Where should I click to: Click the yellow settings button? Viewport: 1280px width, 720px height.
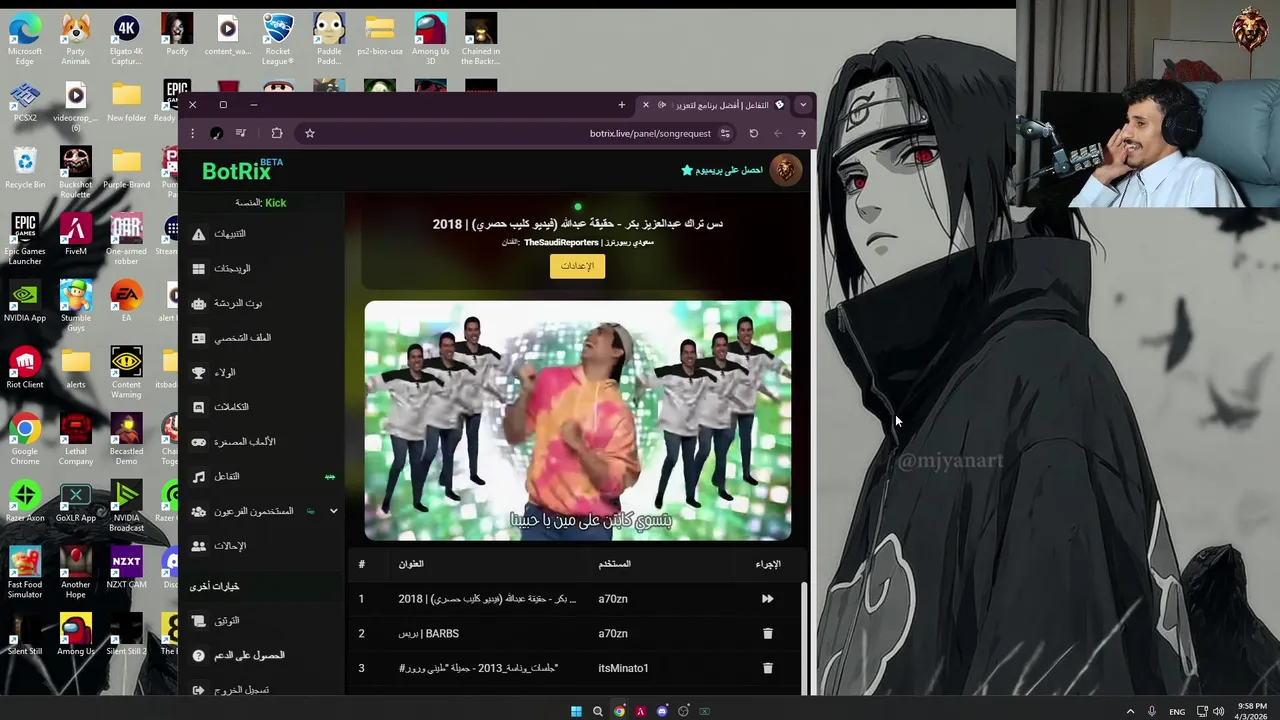click(x=577, y=266)
